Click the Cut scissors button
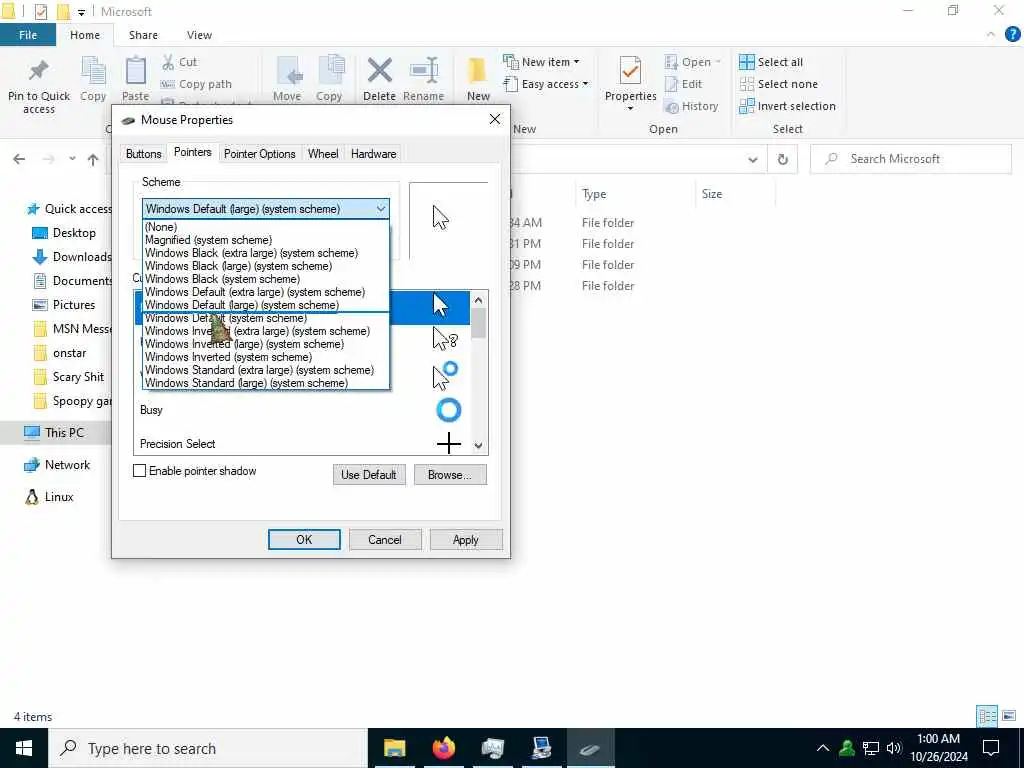1024x768 pixels. [x=179, y=62]
